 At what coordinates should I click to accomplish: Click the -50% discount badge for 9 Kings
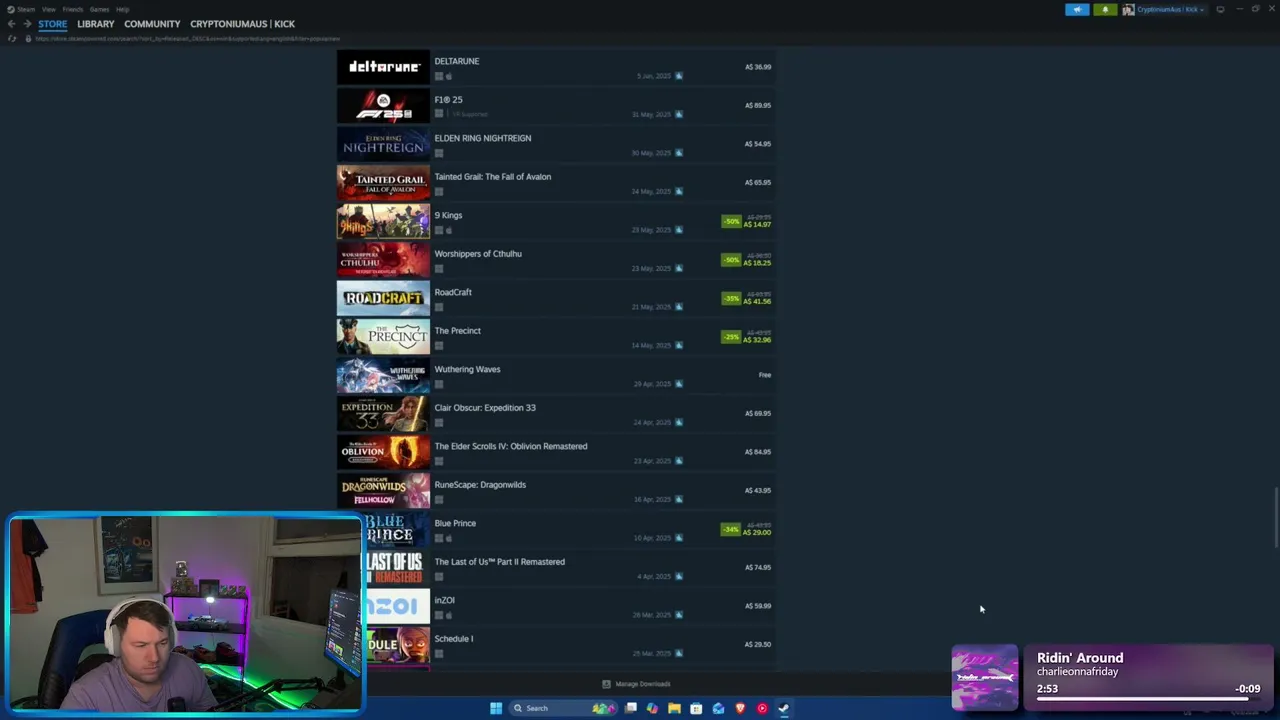tap(732, 221)
